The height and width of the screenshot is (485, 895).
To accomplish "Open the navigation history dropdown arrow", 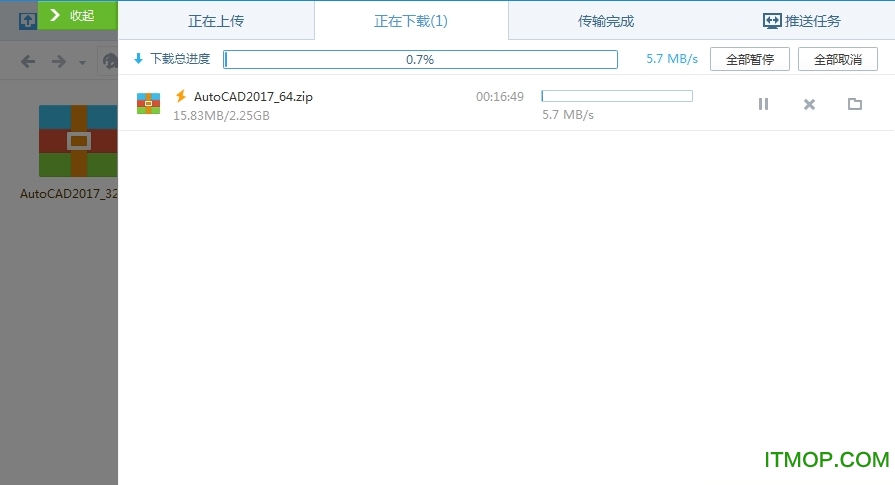I will pyautogui.click(x=83, y=62).
